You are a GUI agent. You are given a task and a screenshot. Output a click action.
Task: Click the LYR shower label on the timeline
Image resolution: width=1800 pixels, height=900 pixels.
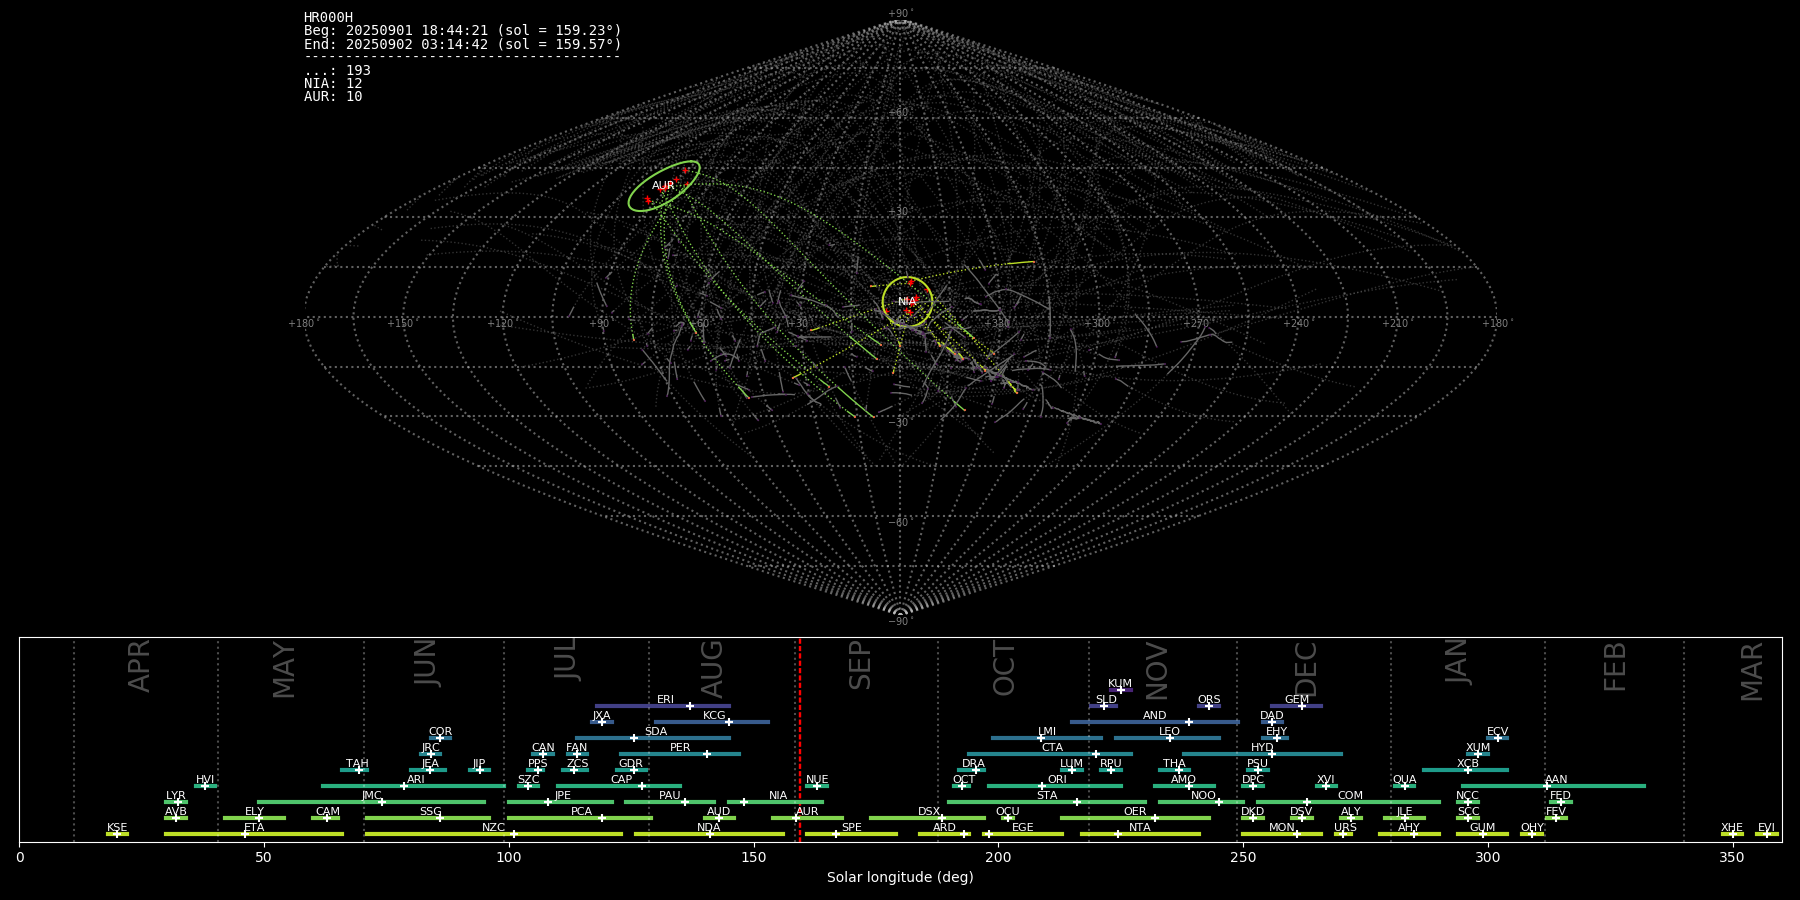pos(176,795)
